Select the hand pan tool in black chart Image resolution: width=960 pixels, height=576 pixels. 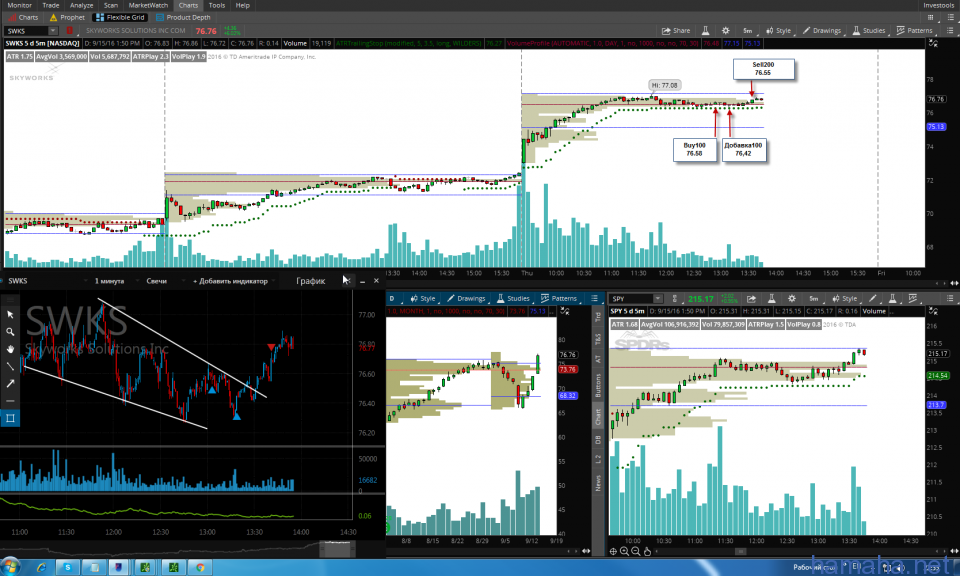click(x=10, y=349)
